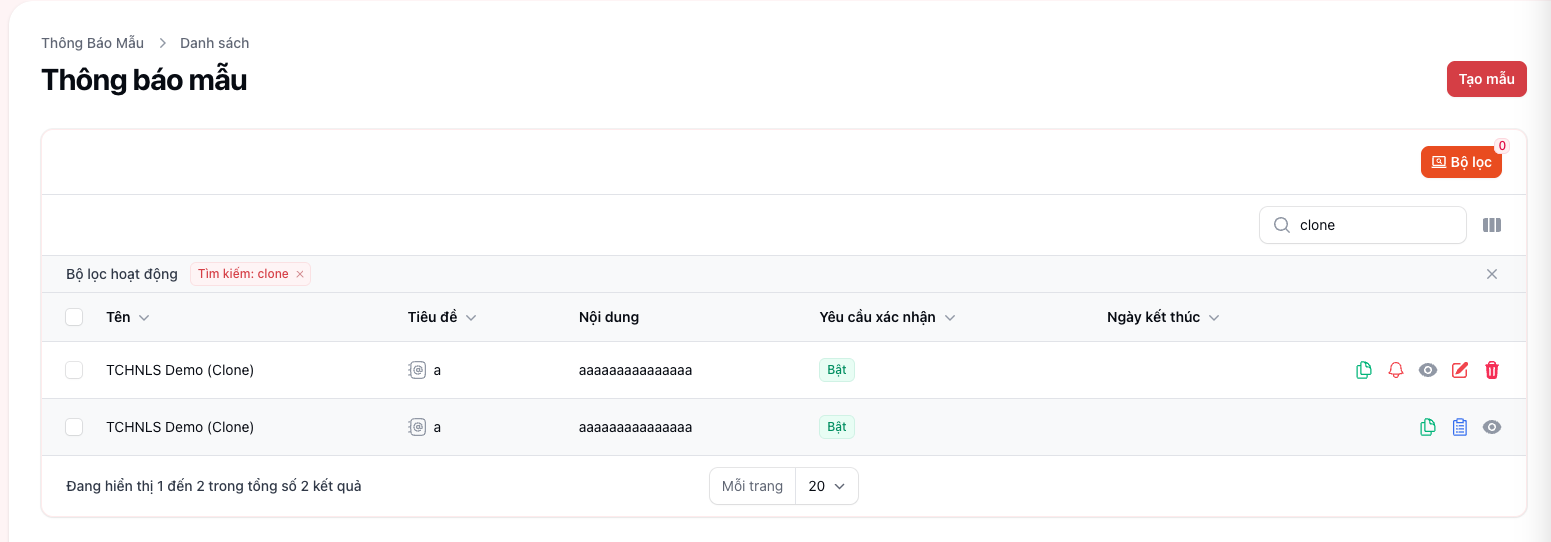Check the first TCHNLS Demo (Clone) row checkbox
The height and width of the screenshot is (542, 1551).
tap(74, 370)
